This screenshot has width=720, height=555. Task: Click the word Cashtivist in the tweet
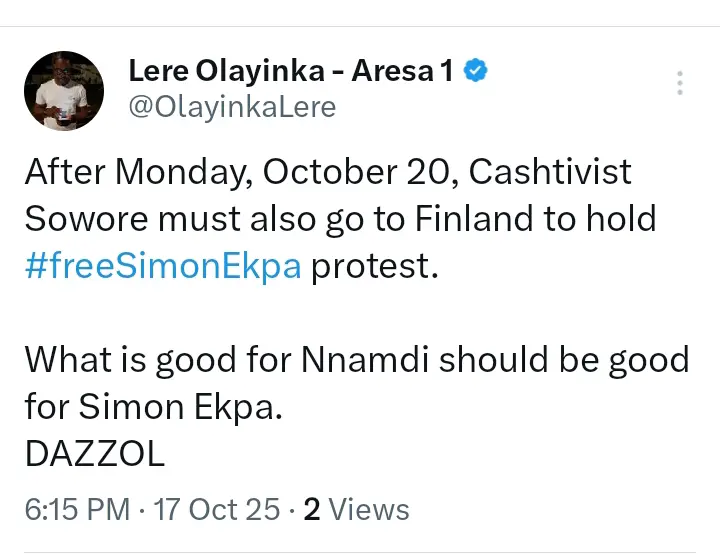tap(549, 172)
